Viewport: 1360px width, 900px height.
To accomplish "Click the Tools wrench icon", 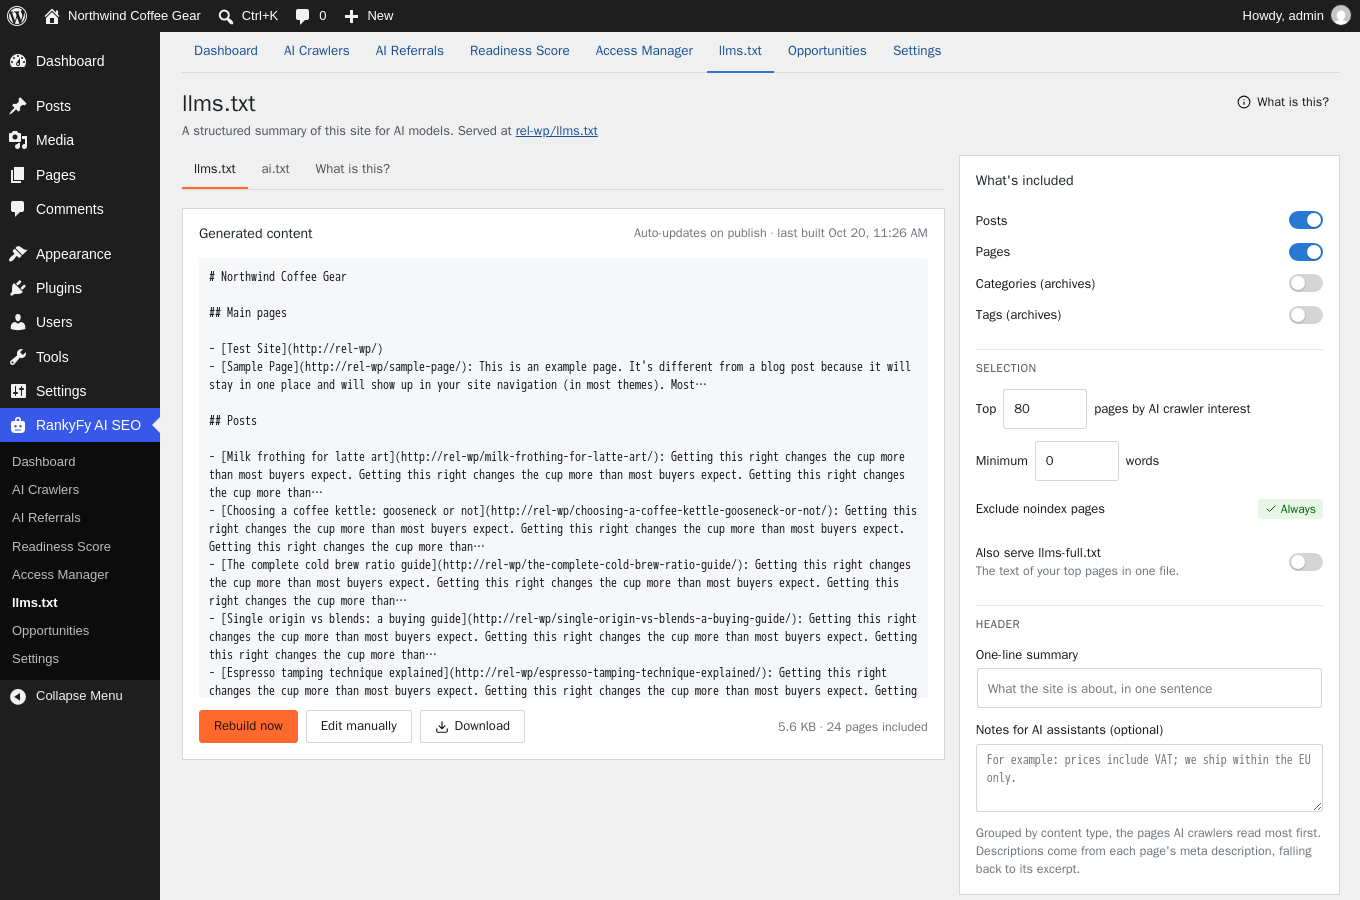I will pos(18,357).
